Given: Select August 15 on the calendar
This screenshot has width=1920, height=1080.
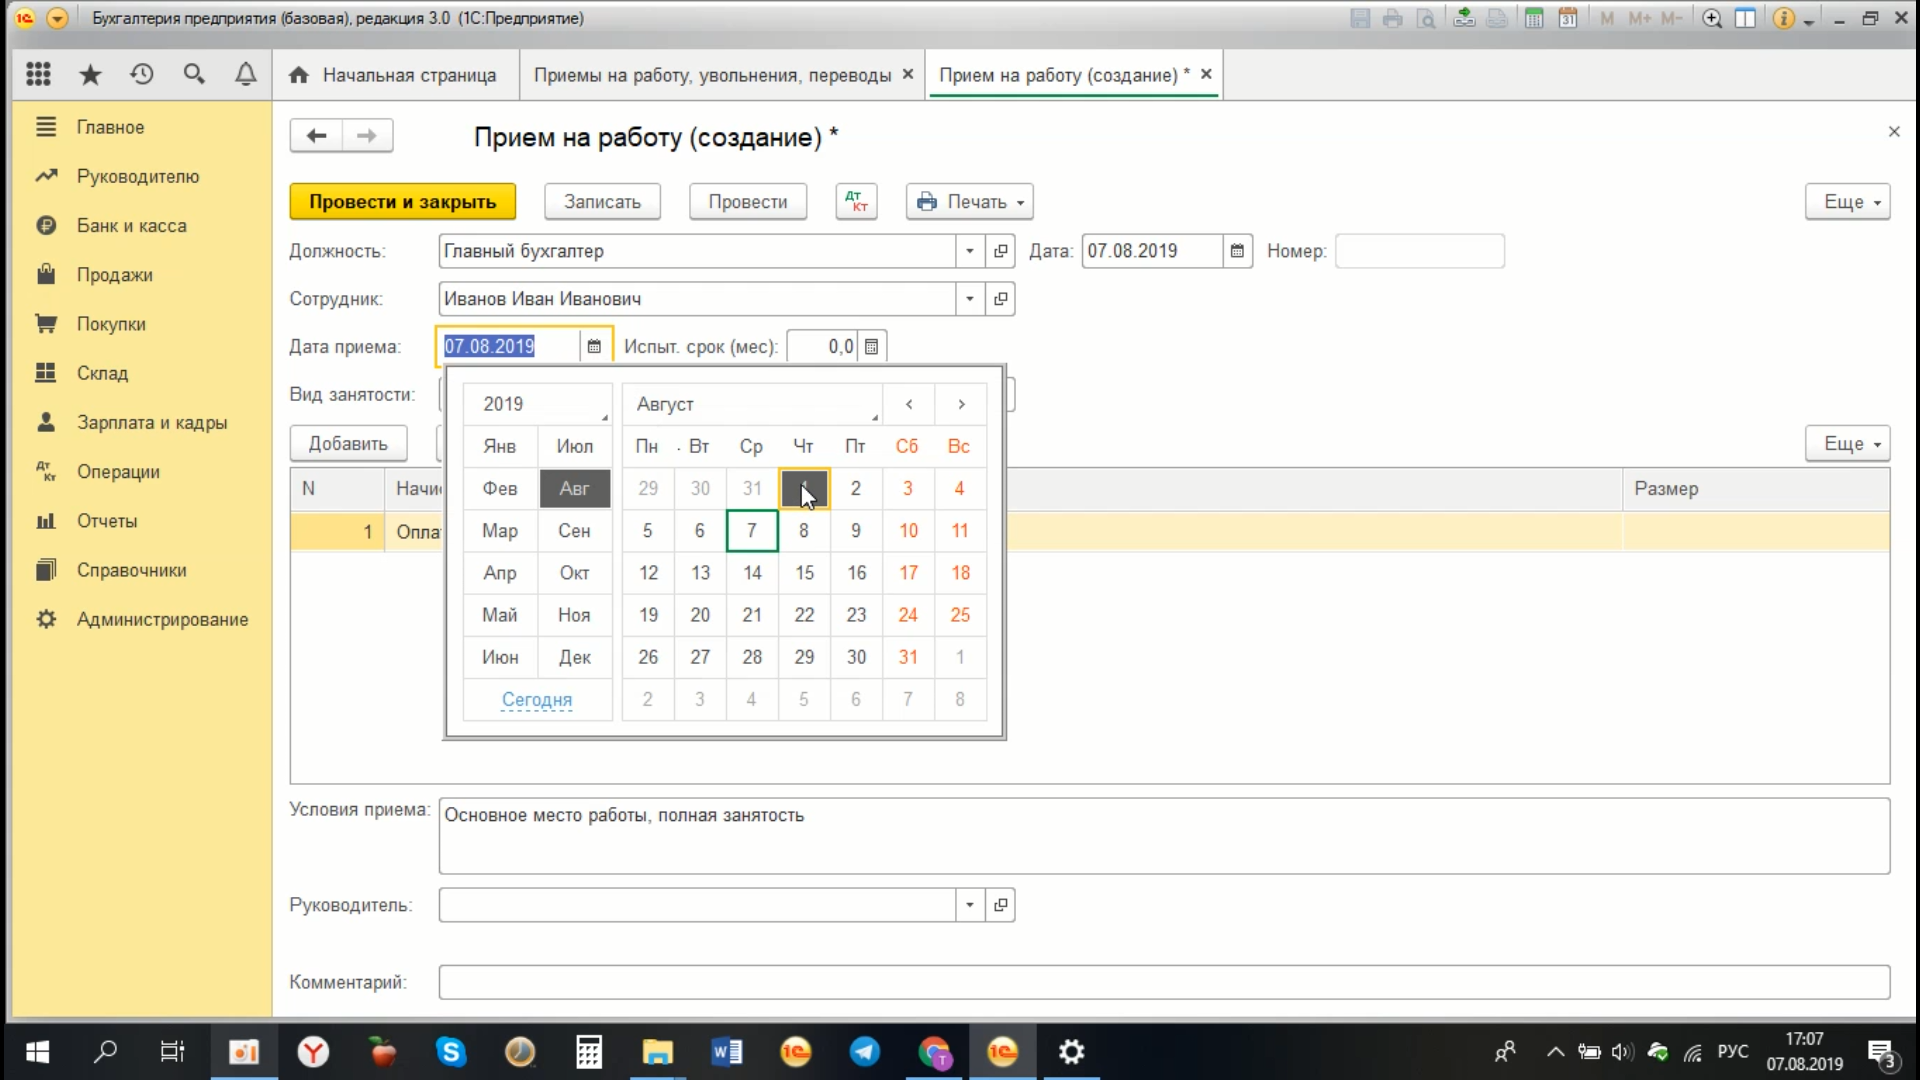Looking at the screenshot, I should pos(803,572).
